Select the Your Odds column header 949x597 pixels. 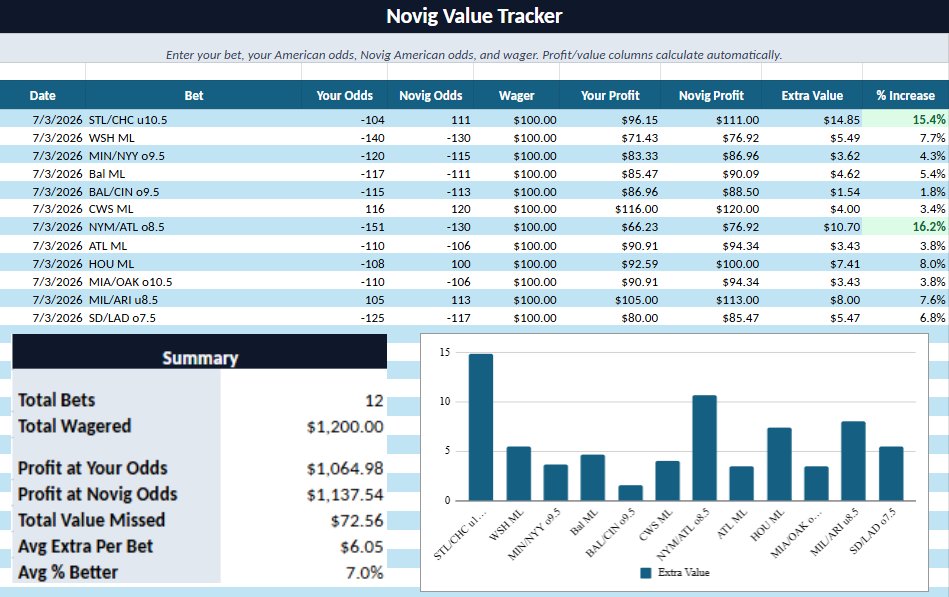(x=344, y=95)
